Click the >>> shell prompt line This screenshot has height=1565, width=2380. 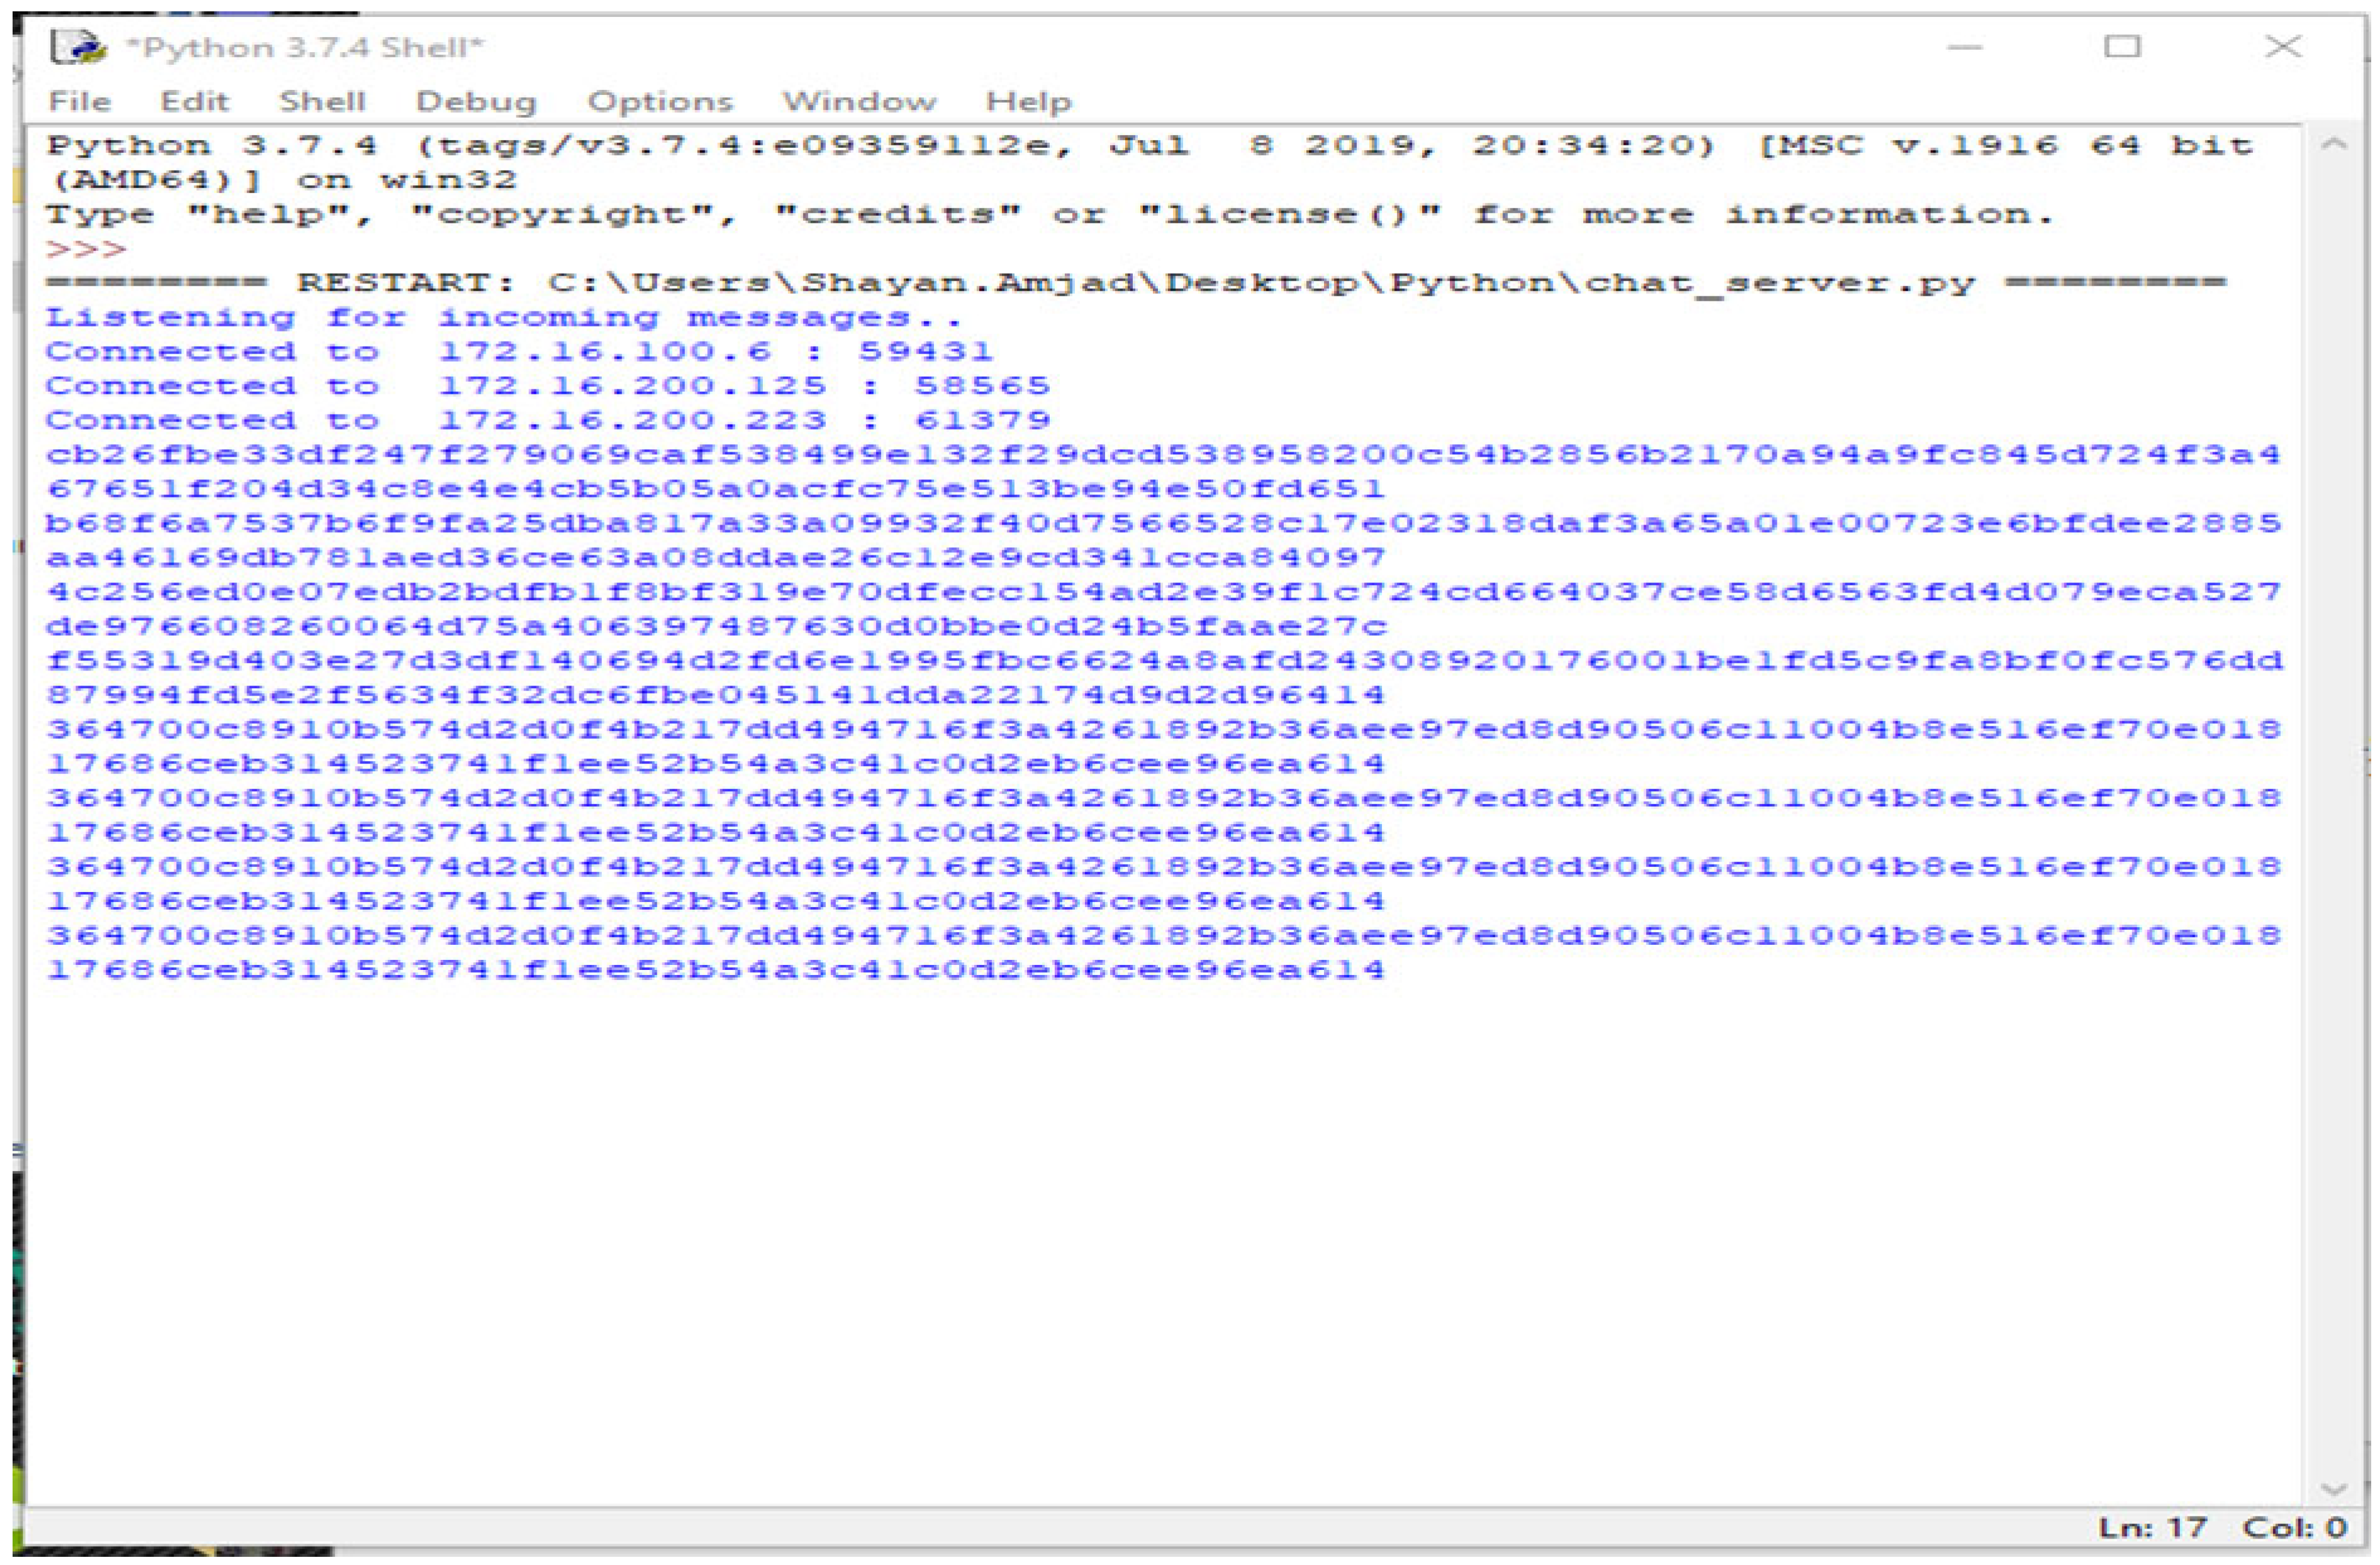(86, 248)
